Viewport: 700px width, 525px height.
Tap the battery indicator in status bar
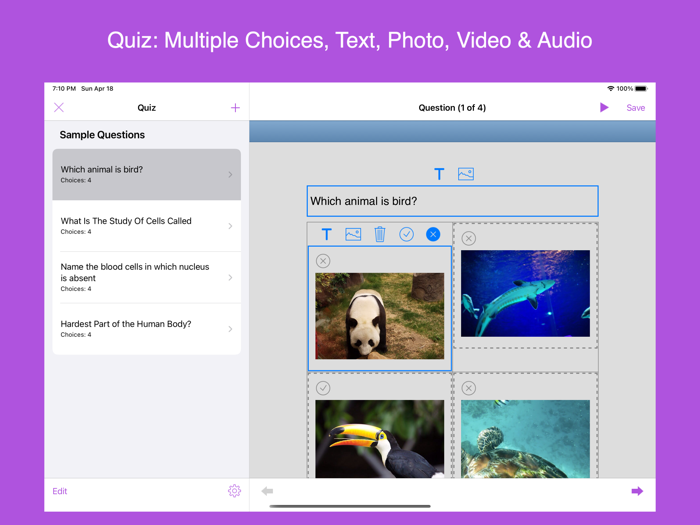(641, 88)
